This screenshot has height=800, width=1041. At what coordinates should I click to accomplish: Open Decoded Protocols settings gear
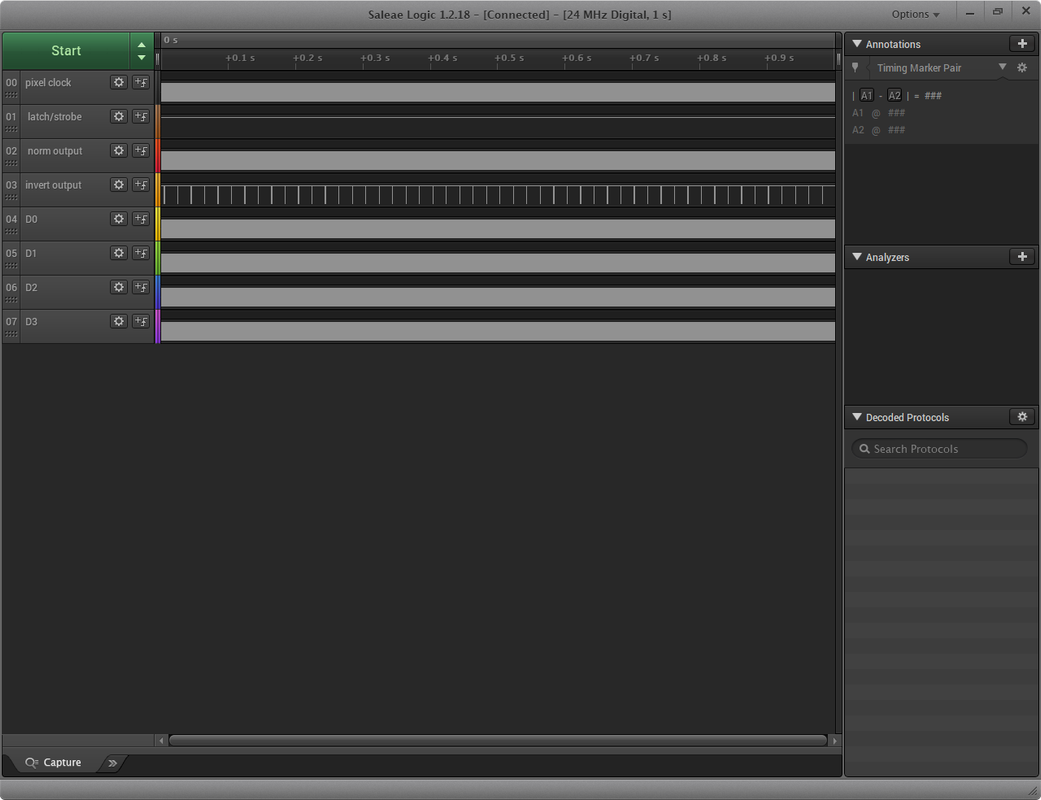tap(1022, 417)
